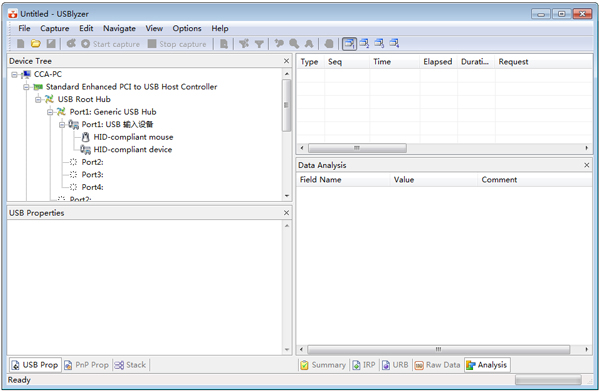Collapse the CCA-PC tree node
The height and width of the screenshot is (391, 600).
click(x=14, y=74)
